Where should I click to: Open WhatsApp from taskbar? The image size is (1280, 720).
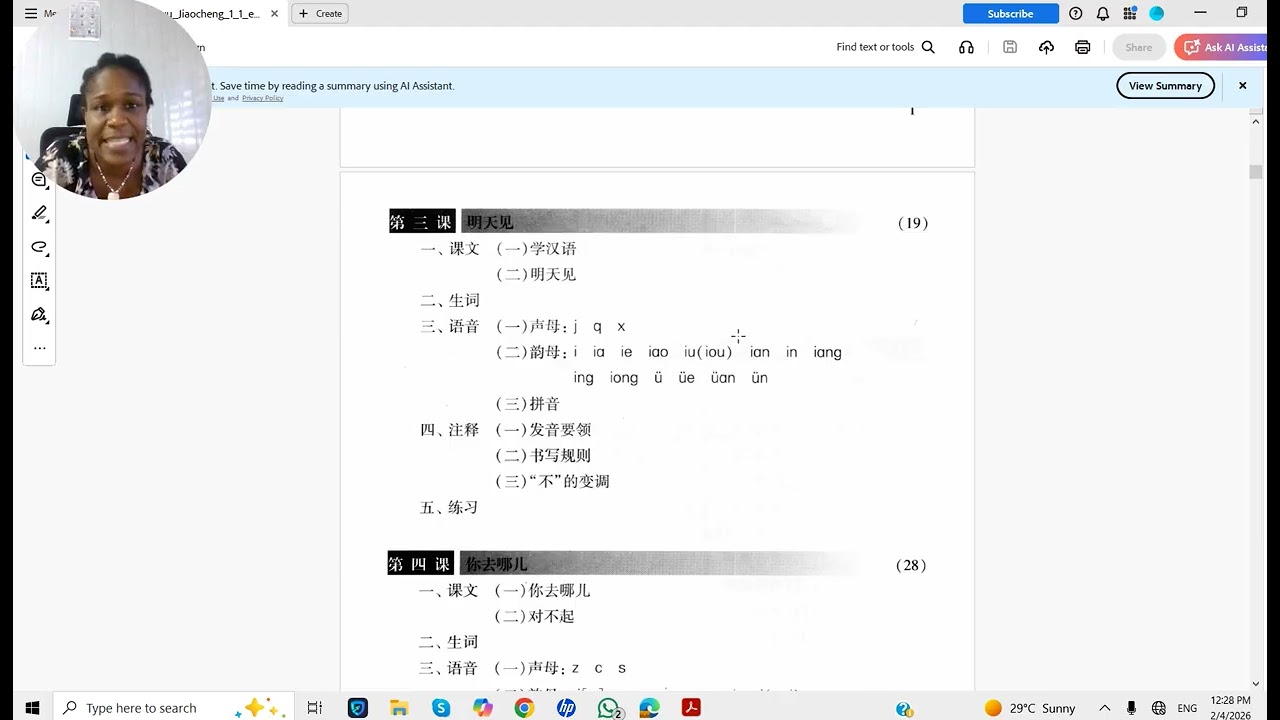click(x=608, y=708)
